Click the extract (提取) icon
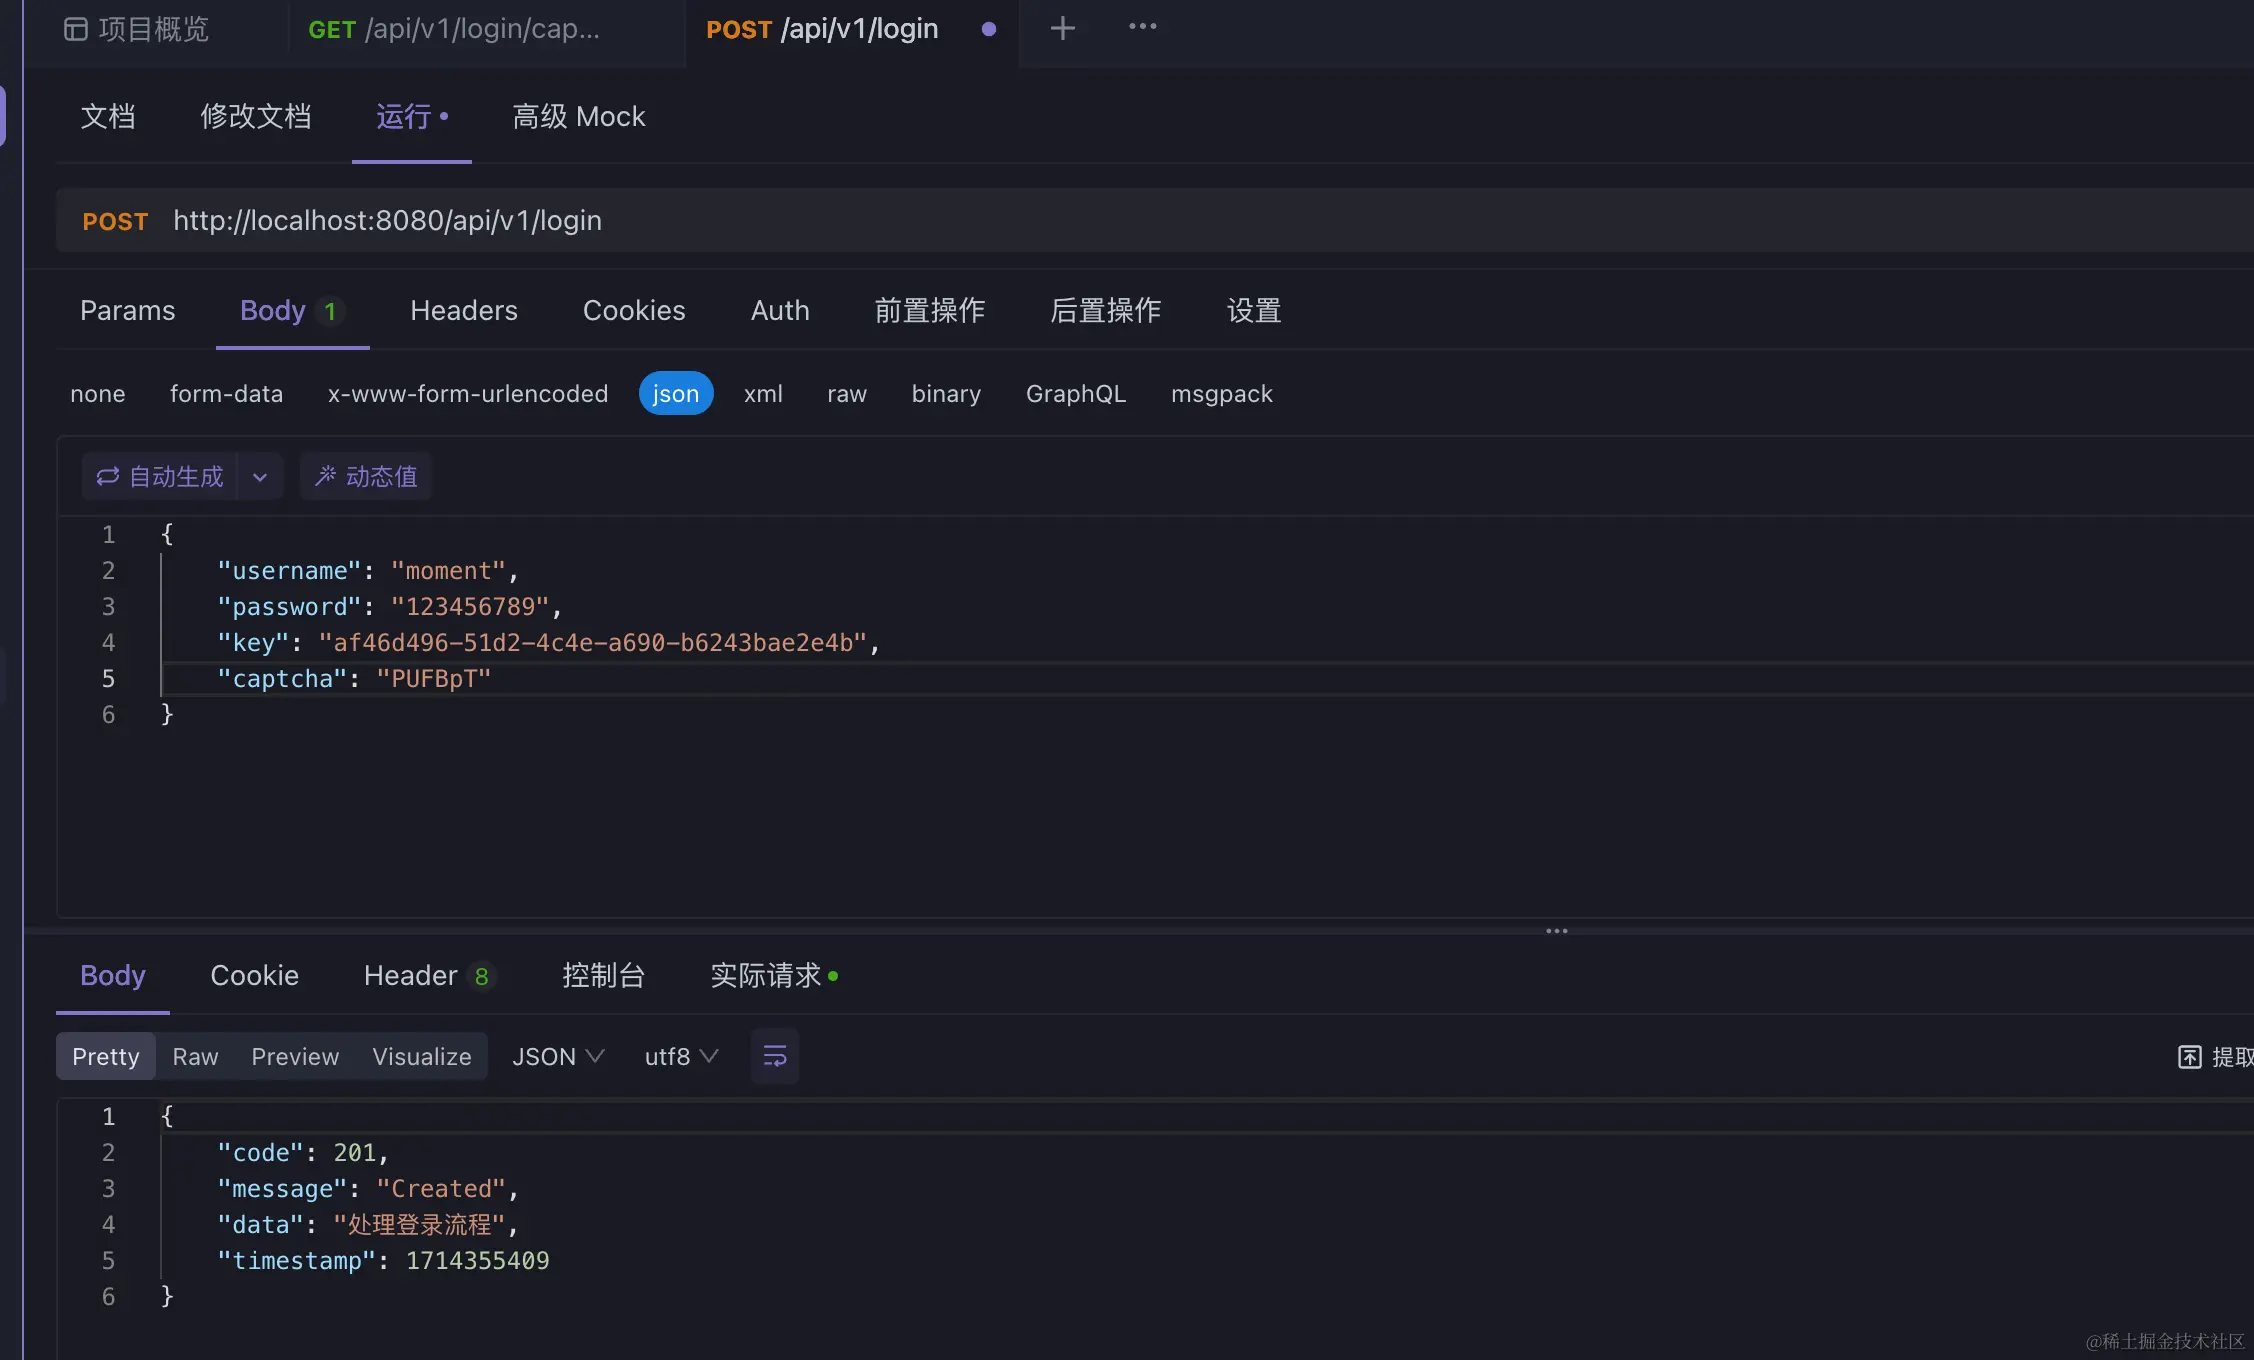The width and height of the screenshot is (2254, 1360). pyautogui.click(x=2190, y=1057)
